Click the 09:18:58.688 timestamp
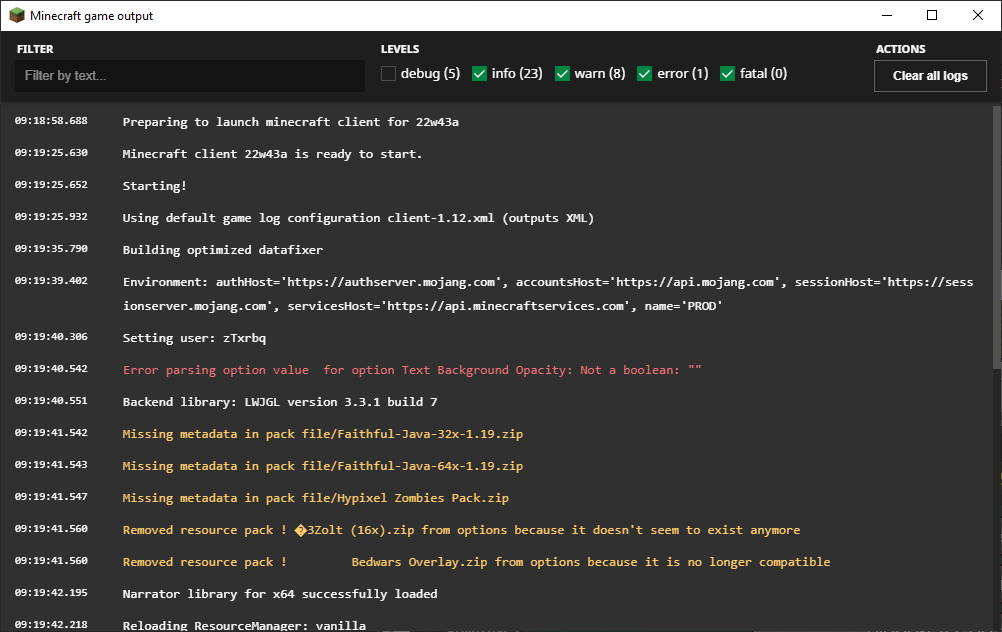The height and width of the screenshot is (632, 1002). tap(51, 121)
